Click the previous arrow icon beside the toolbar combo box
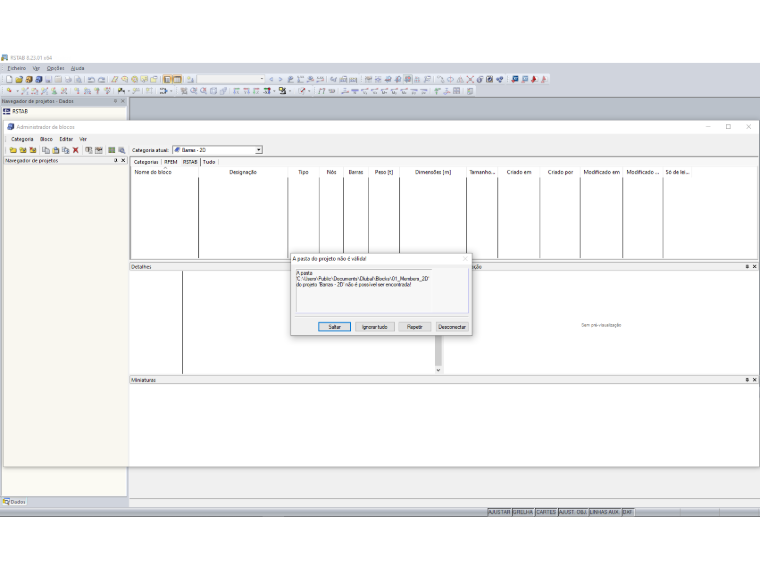Image resolution: width=760 pixels, height=570 pixels. [x=271, y=79]
